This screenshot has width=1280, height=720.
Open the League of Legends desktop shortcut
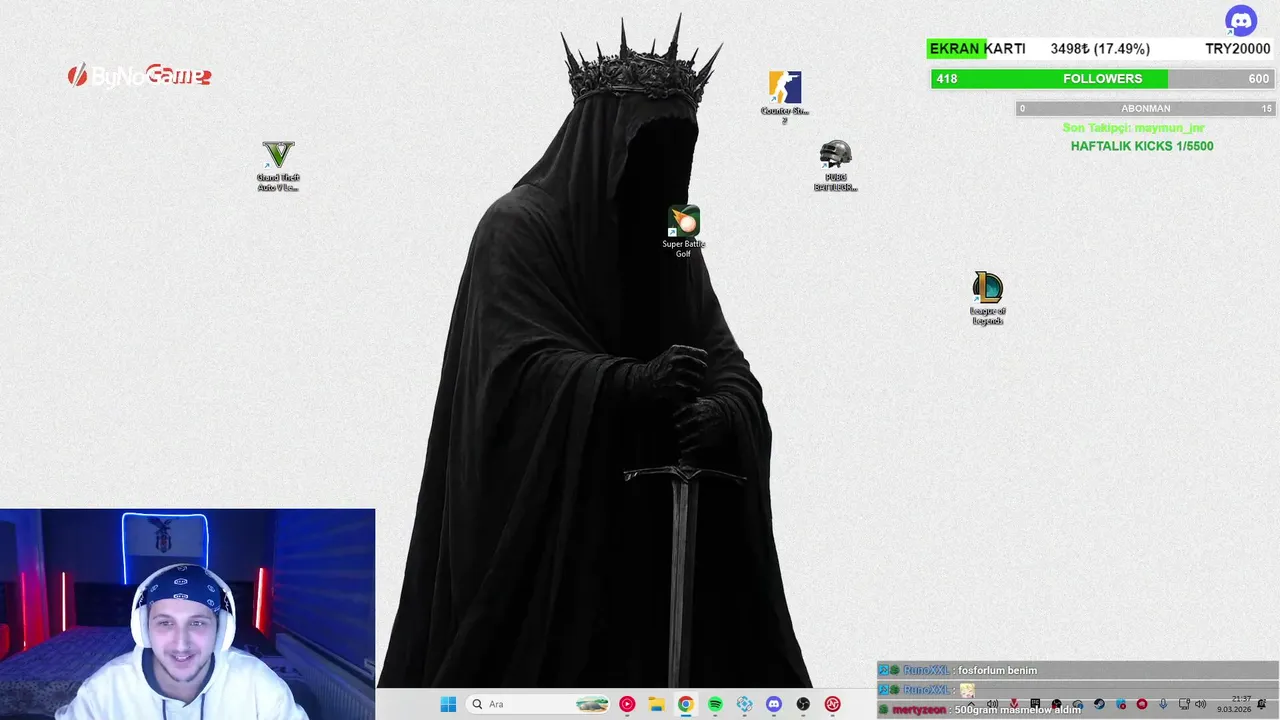coord(987,298)
